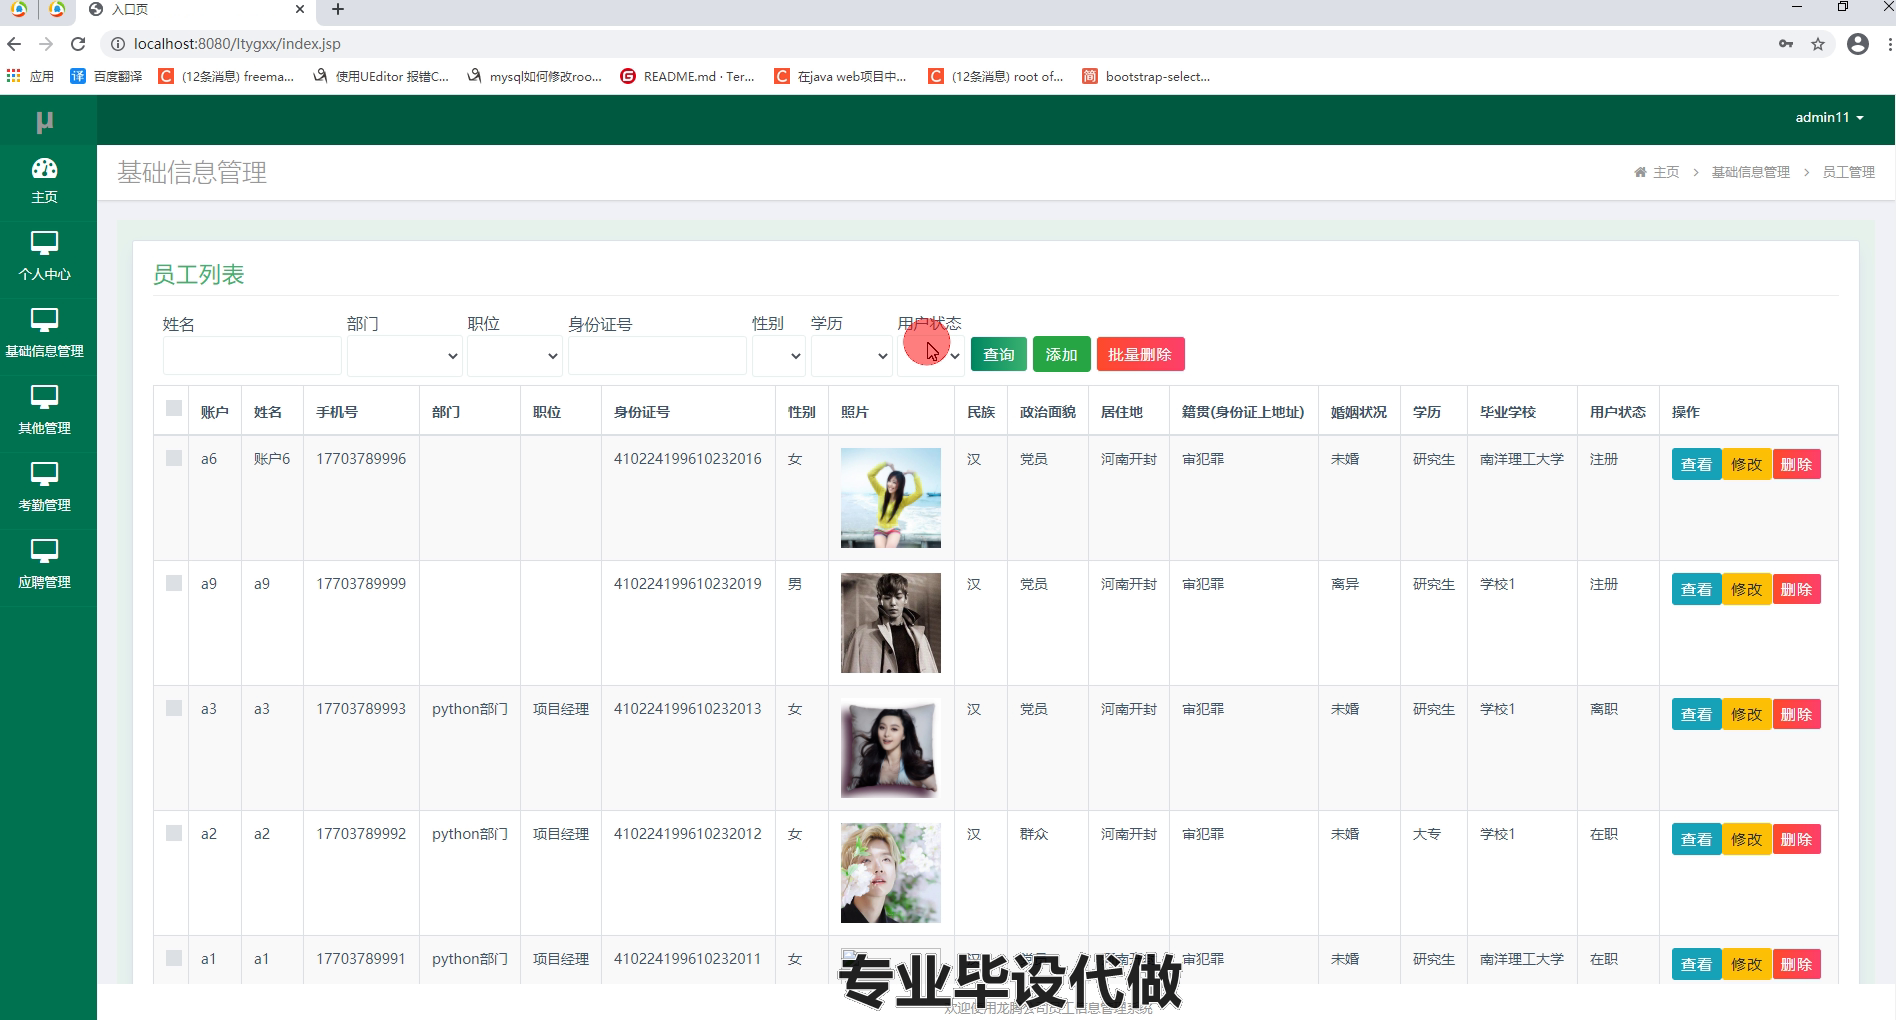Check the row checkbox for account a2
1896x1020 pixels.
point(174,833)
